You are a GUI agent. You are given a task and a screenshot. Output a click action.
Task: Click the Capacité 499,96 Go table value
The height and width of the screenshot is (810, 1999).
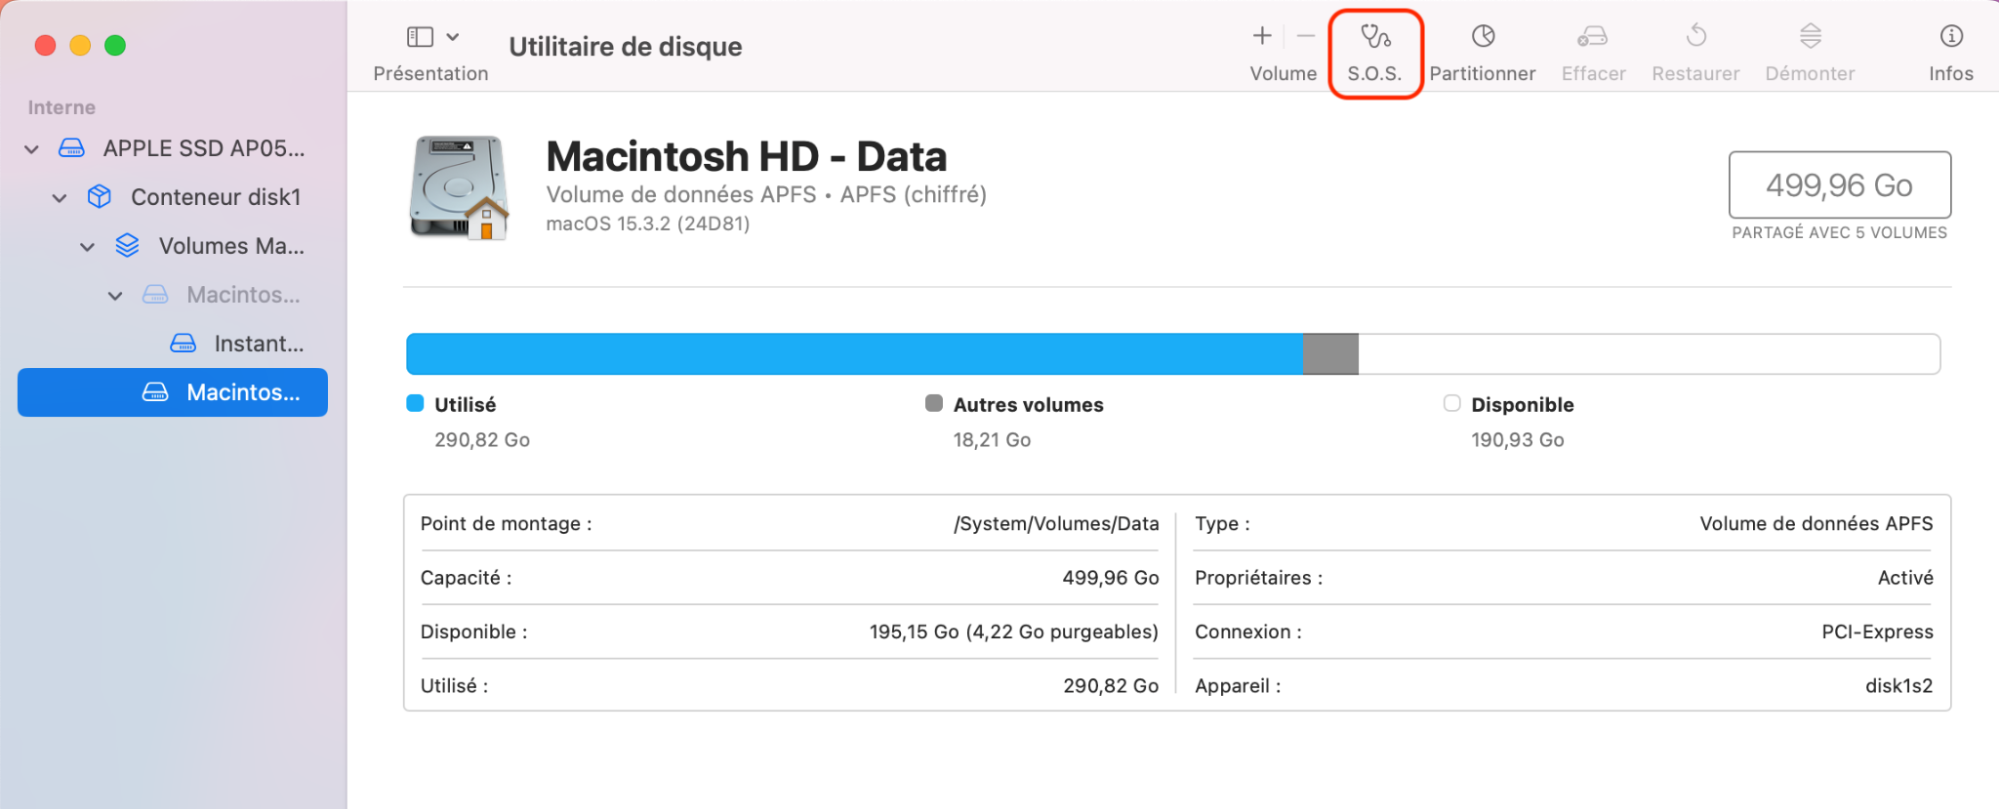[x=1111, y=578]
